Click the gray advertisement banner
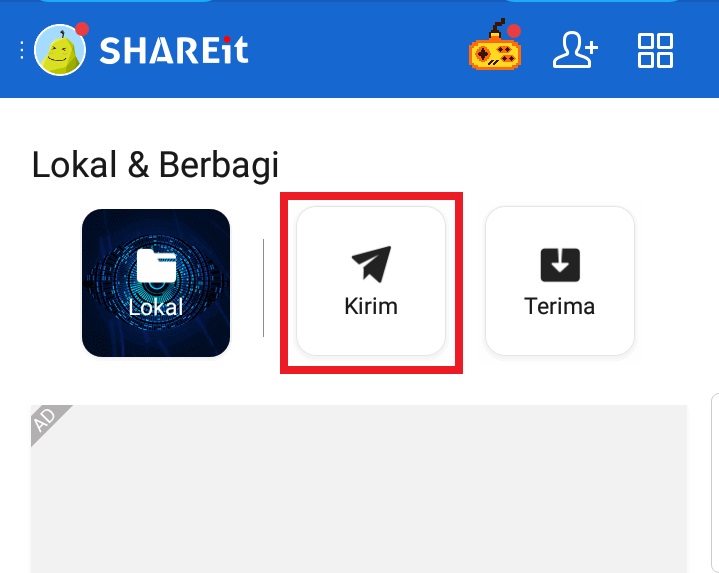 point(359,489)
